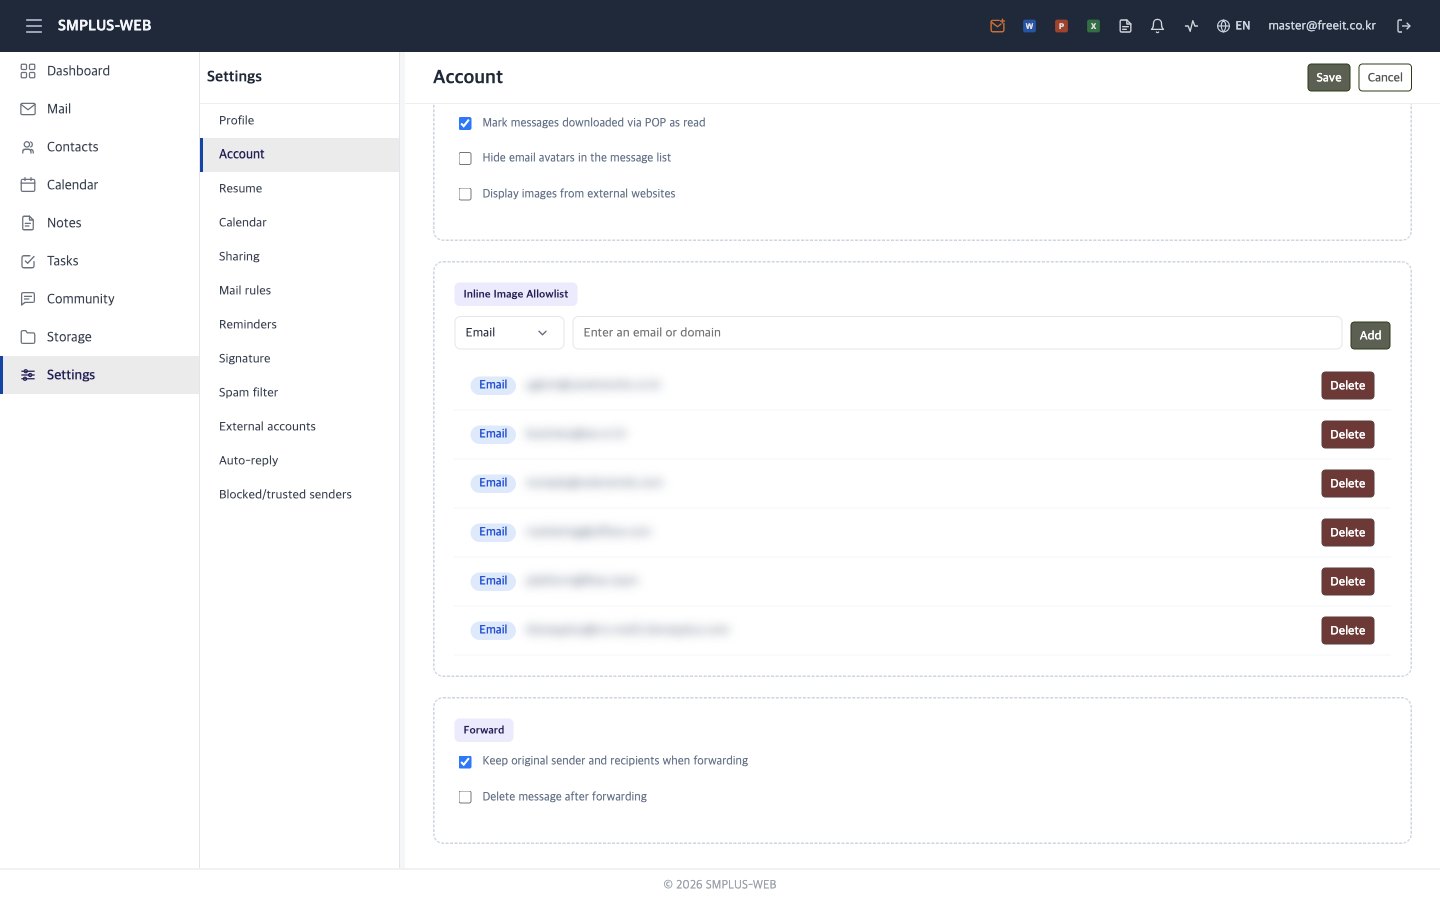
Task: Open the EN language selector
Action: [x=1233, y=26]
